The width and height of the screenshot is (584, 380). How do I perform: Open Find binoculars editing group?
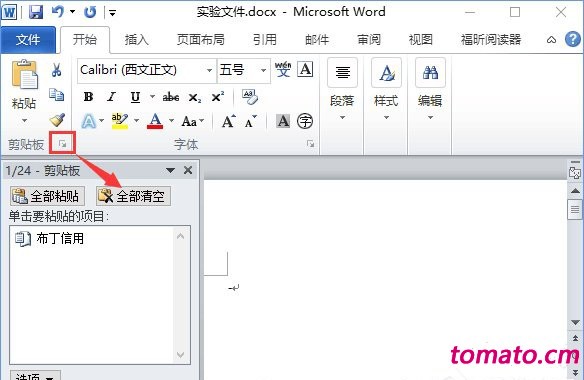(430, 89)
